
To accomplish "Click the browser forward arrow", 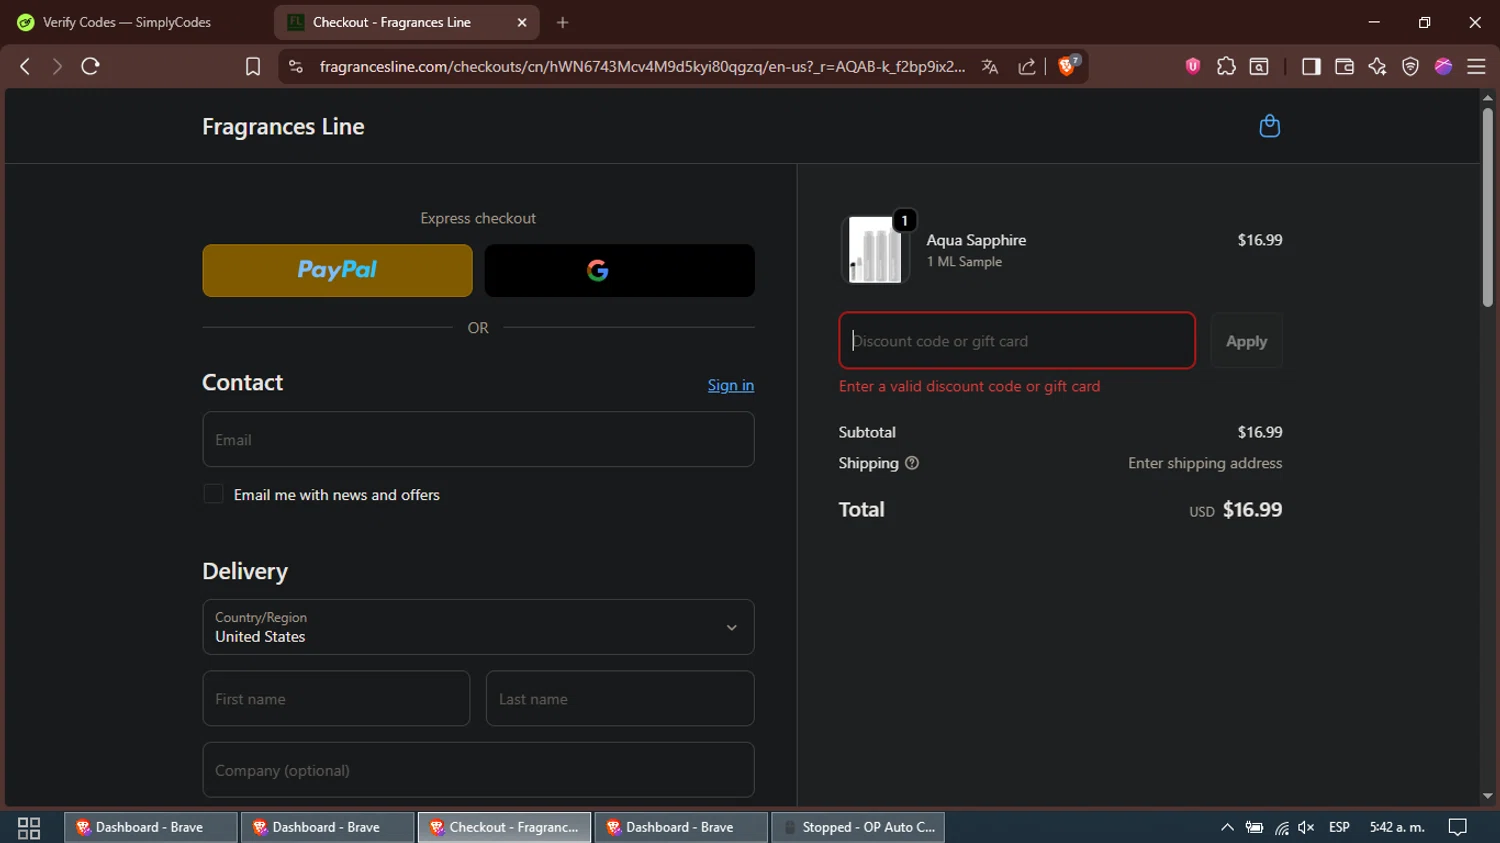I will tap(57, 66).
